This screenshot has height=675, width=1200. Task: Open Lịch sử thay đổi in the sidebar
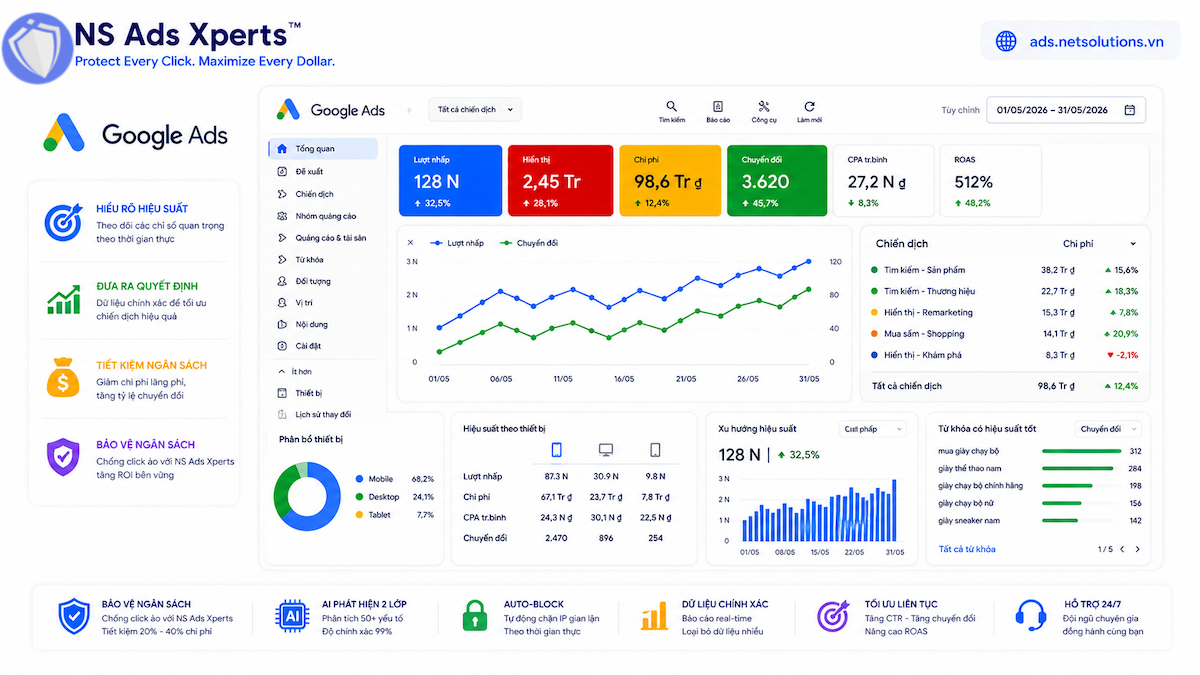[x=323, y=414]
